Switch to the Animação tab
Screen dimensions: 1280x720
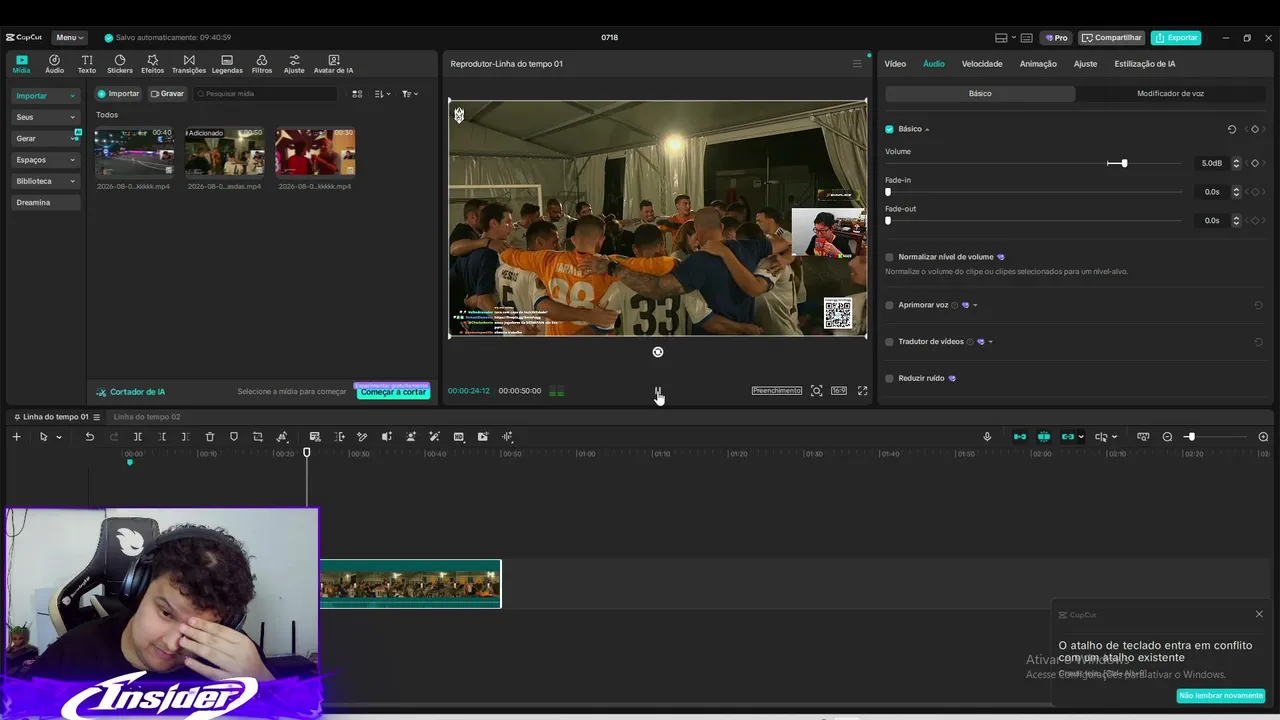[1038, 64]
